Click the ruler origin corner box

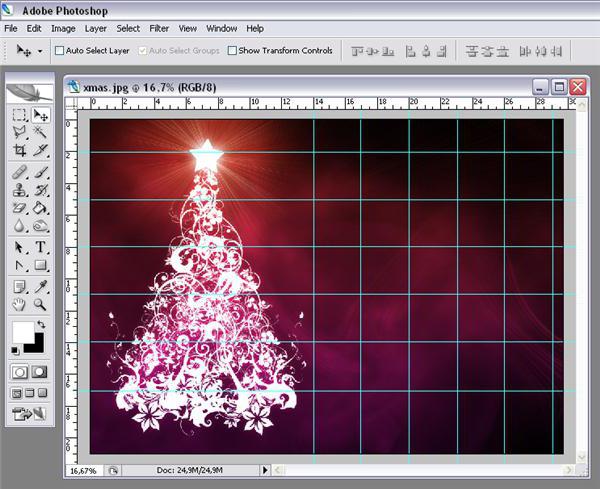(x=72, y=104)
